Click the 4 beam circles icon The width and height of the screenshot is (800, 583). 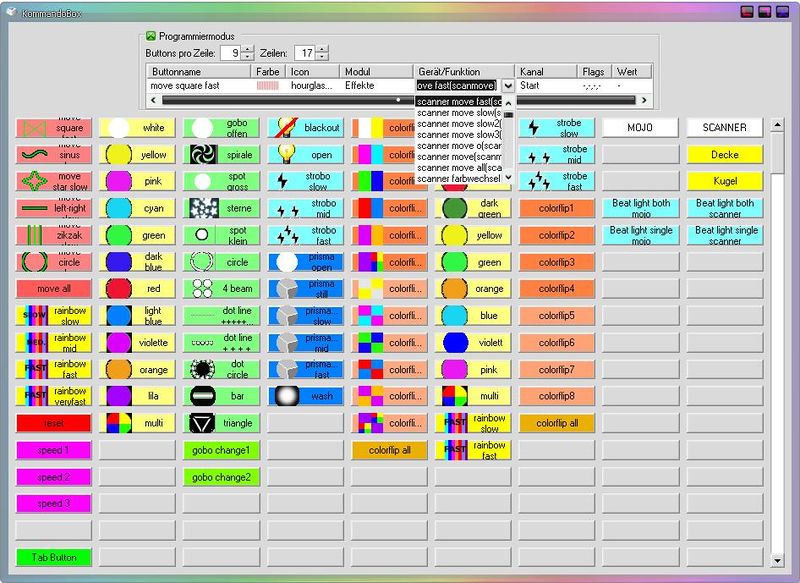203,289
